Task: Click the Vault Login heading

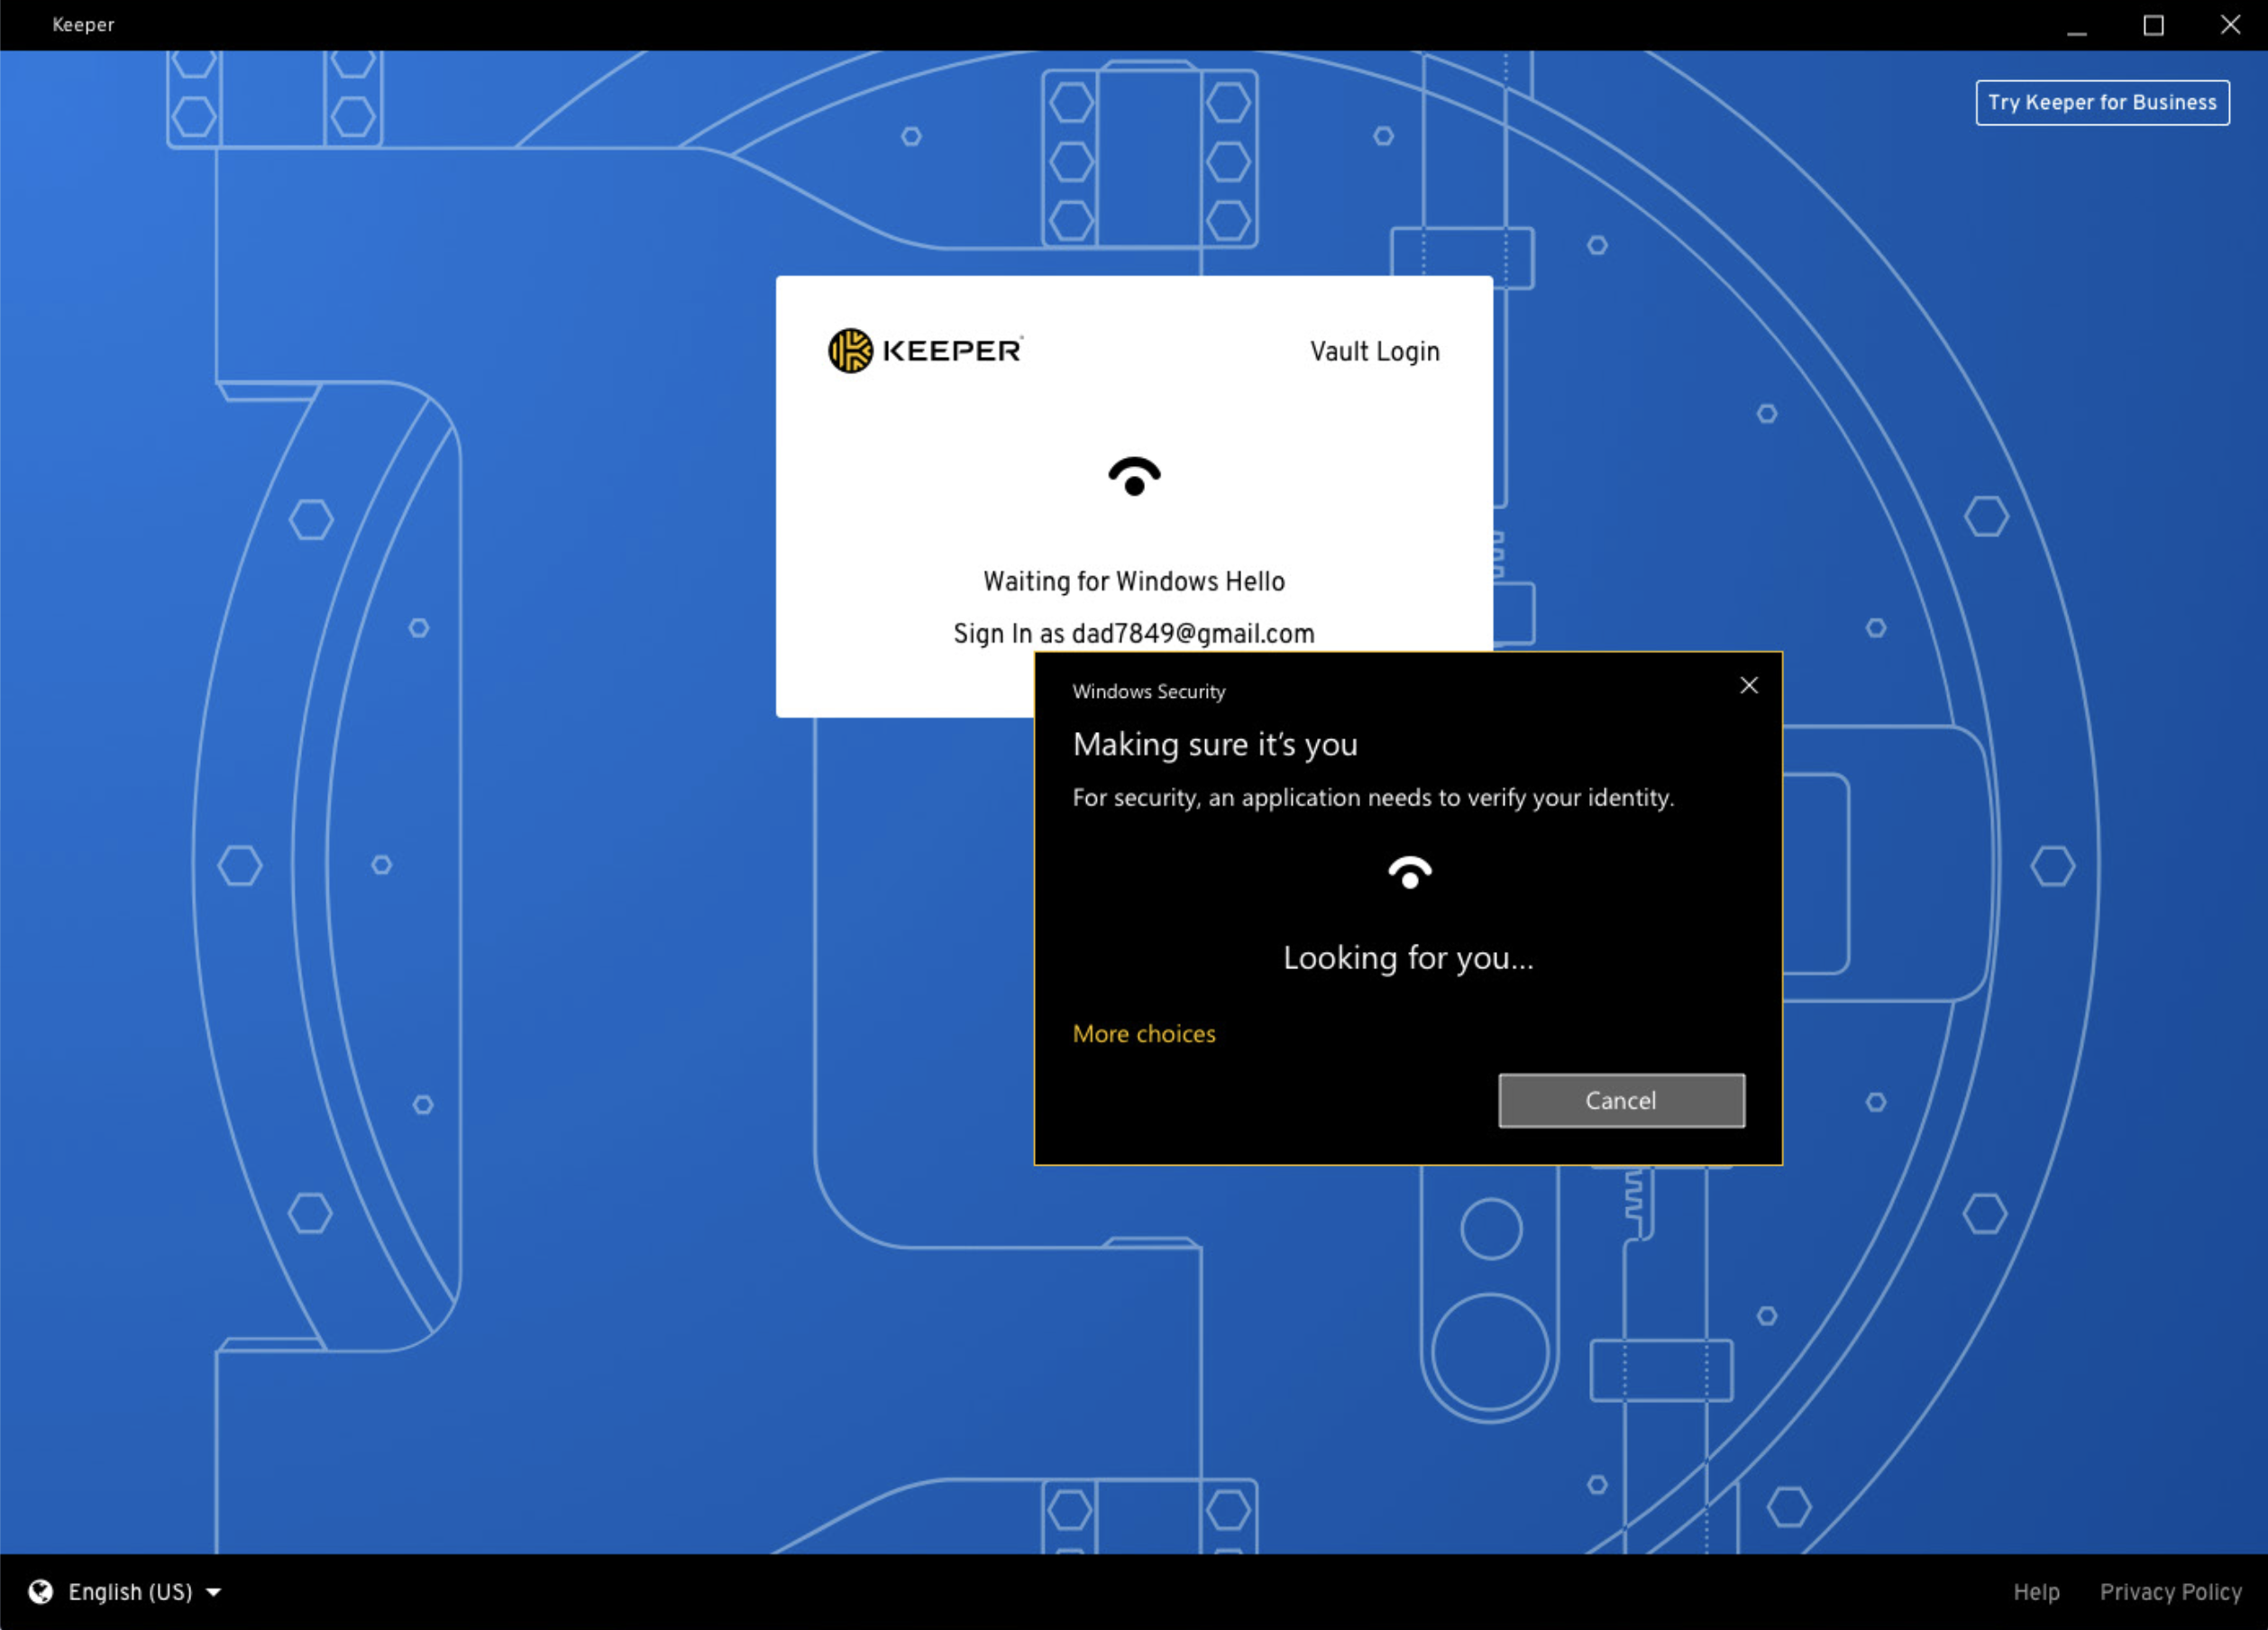Action: coord(1374,352)
